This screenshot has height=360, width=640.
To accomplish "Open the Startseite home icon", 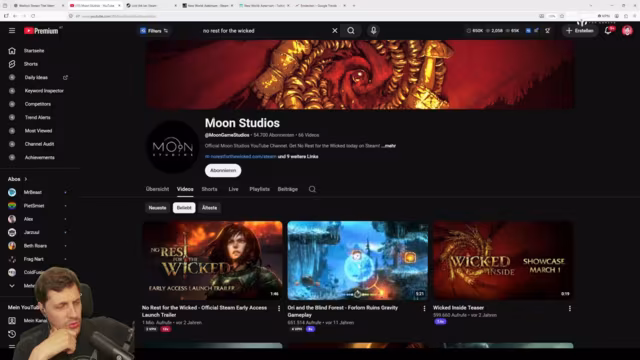I will coord(12,51).
